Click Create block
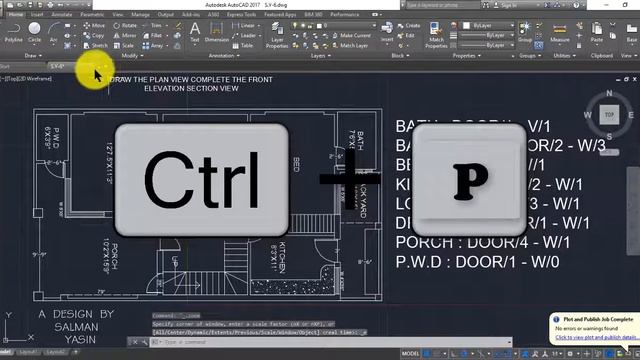Image resolution: width=640 pixels, height=360 pixels. click(x=409, y=25)
